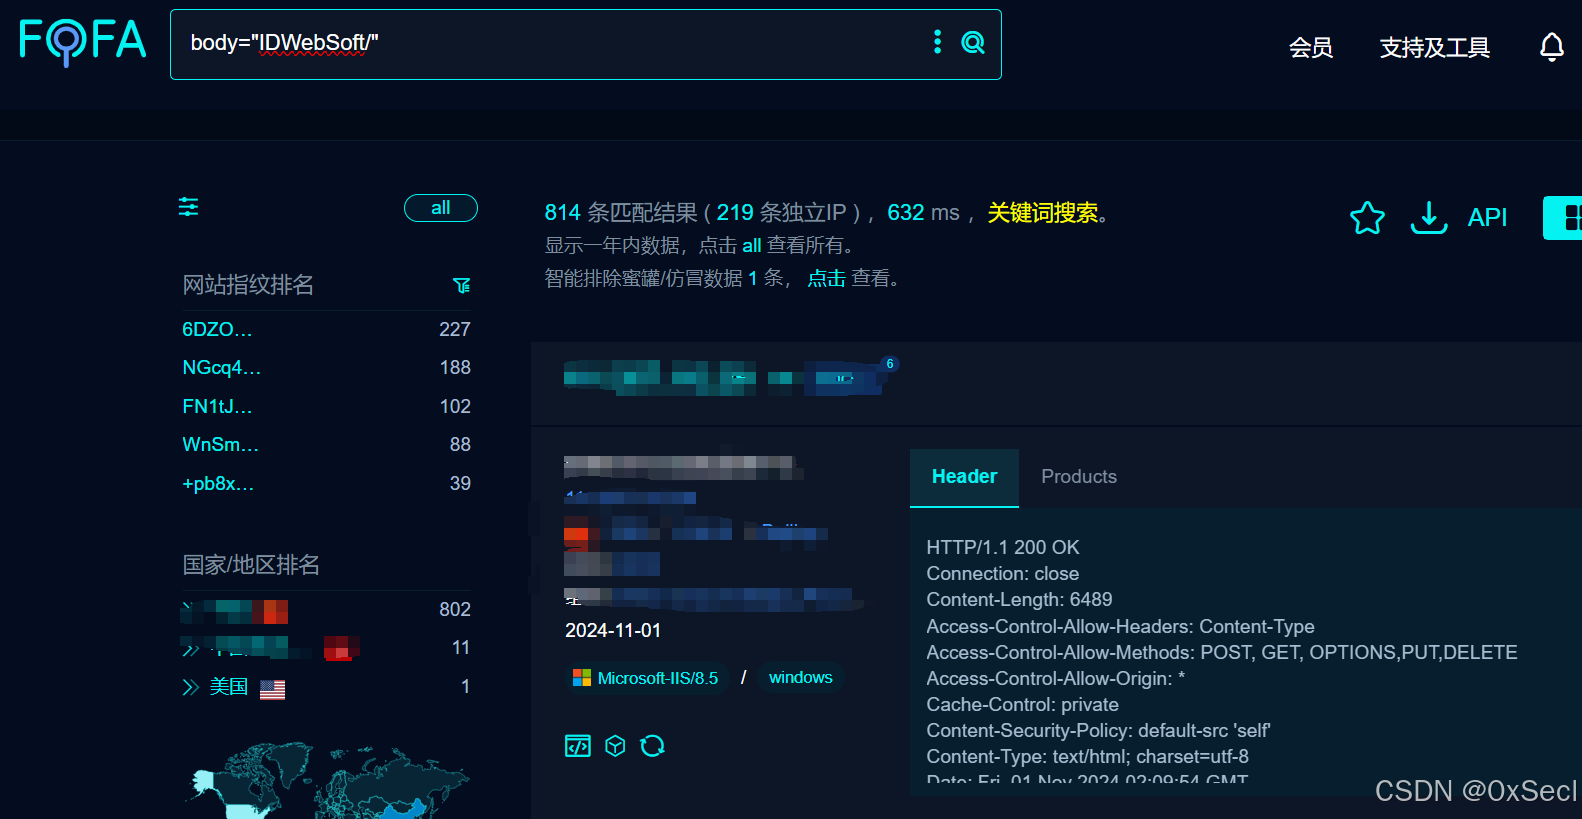Switch to the Header tab
Image resolution: width=1582 pixels, height=819 pixels.
click(x=964, y=477)
